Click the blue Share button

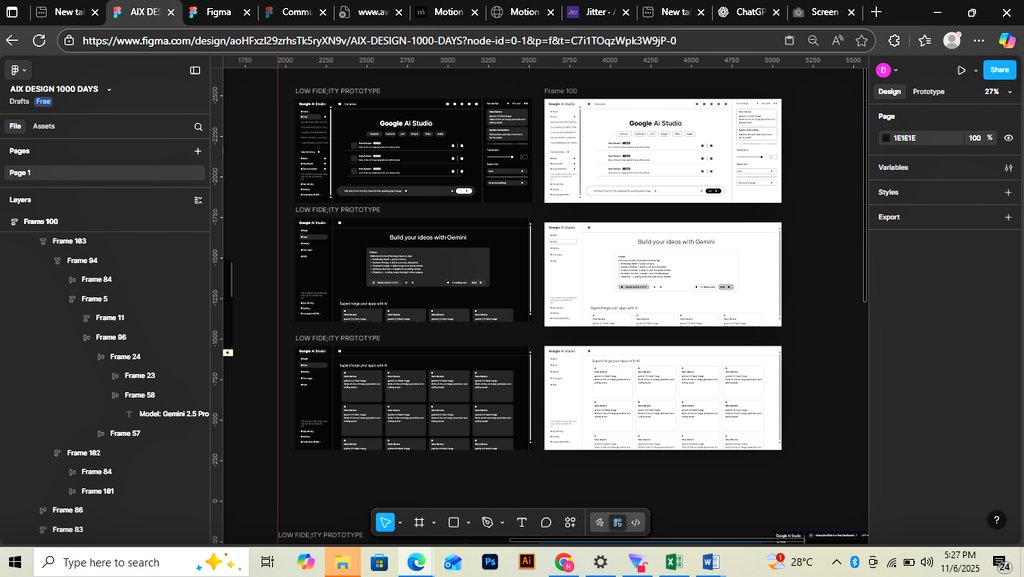point(998,70)
